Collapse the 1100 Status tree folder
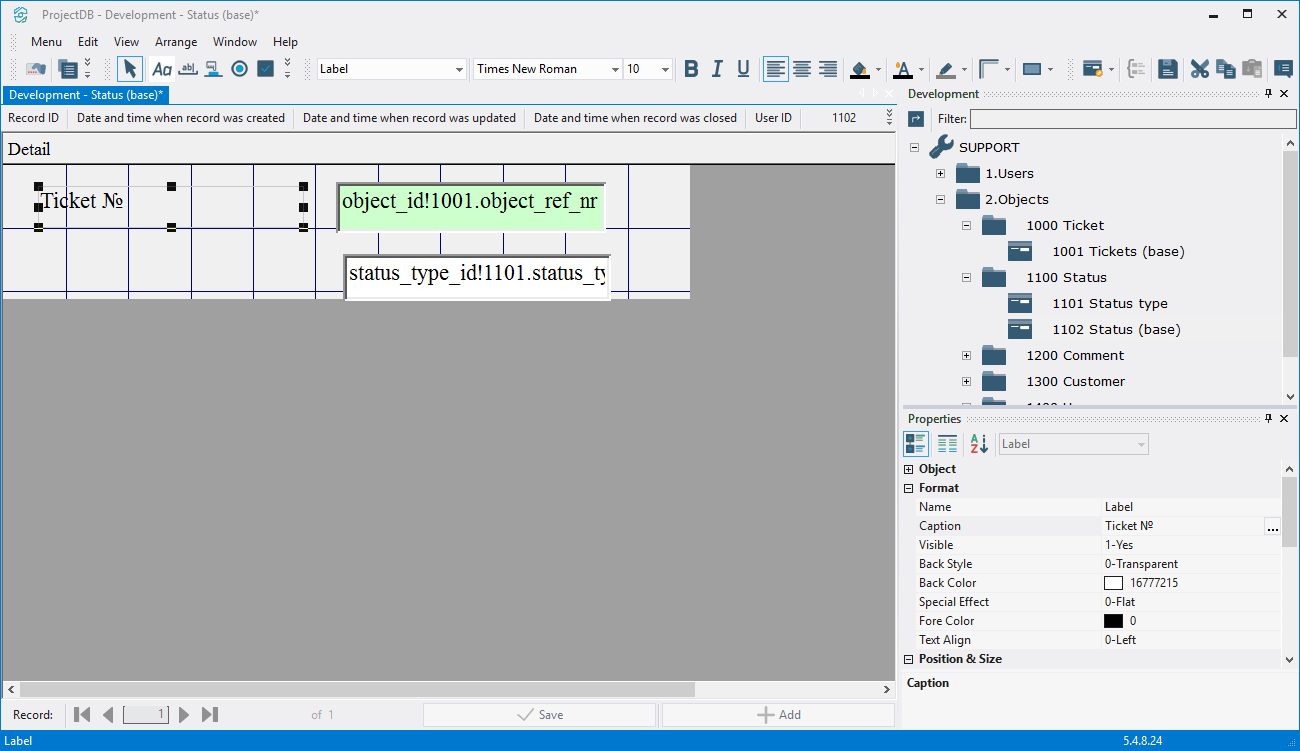This screenshot has width=1300, height=751. tap(966, 278)
